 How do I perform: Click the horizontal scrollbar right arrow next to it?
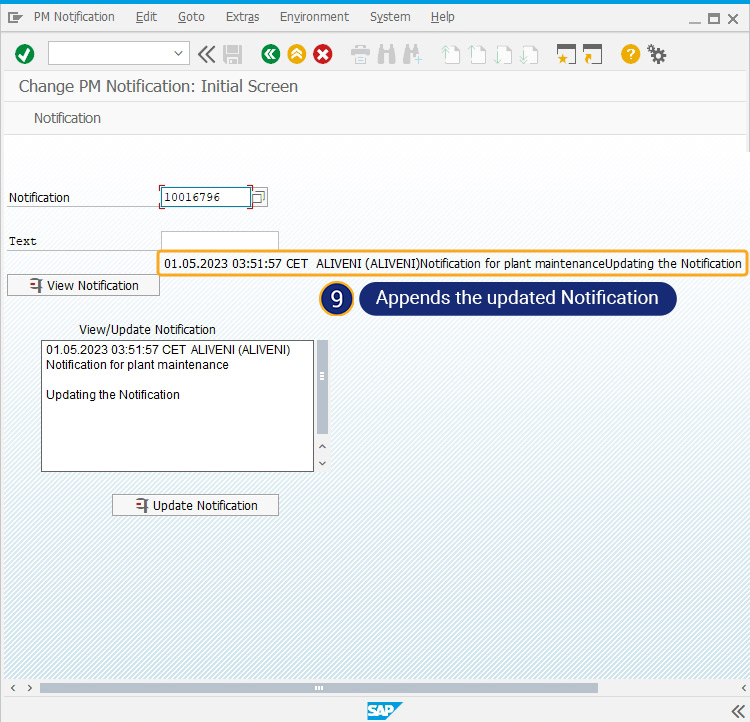[x=30, y=688]
